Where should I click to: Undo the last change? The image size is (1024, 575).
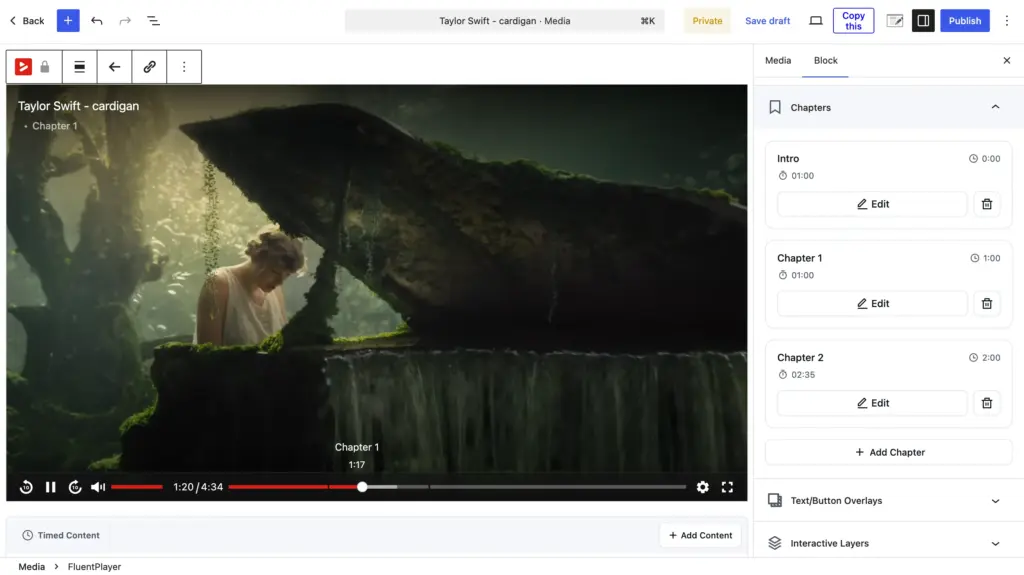pos(97,21)
